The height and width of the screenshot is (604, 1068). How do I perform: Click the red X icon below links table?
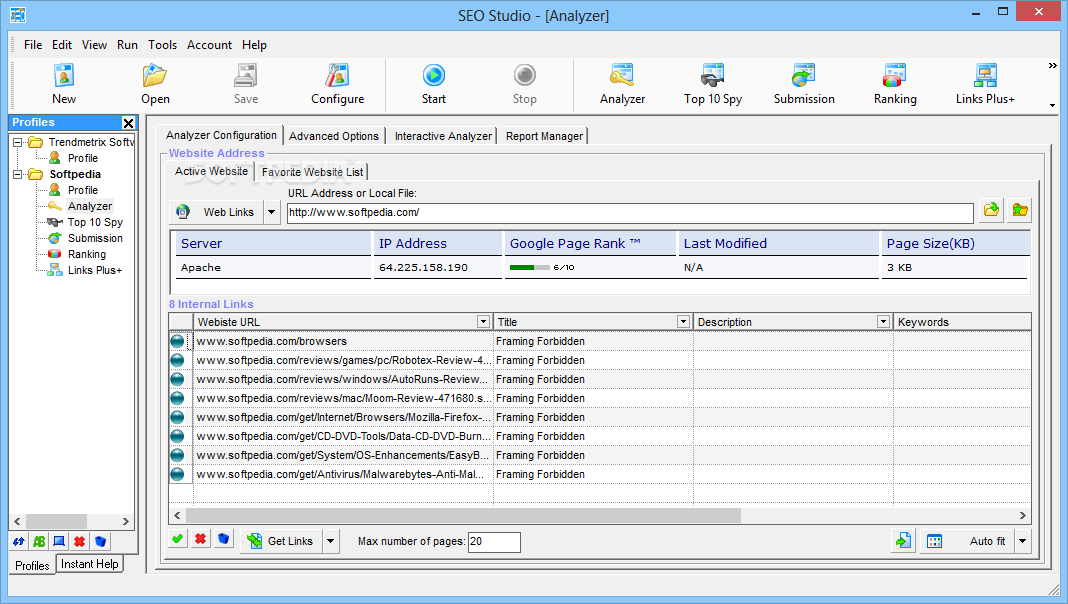coord(200,539)
